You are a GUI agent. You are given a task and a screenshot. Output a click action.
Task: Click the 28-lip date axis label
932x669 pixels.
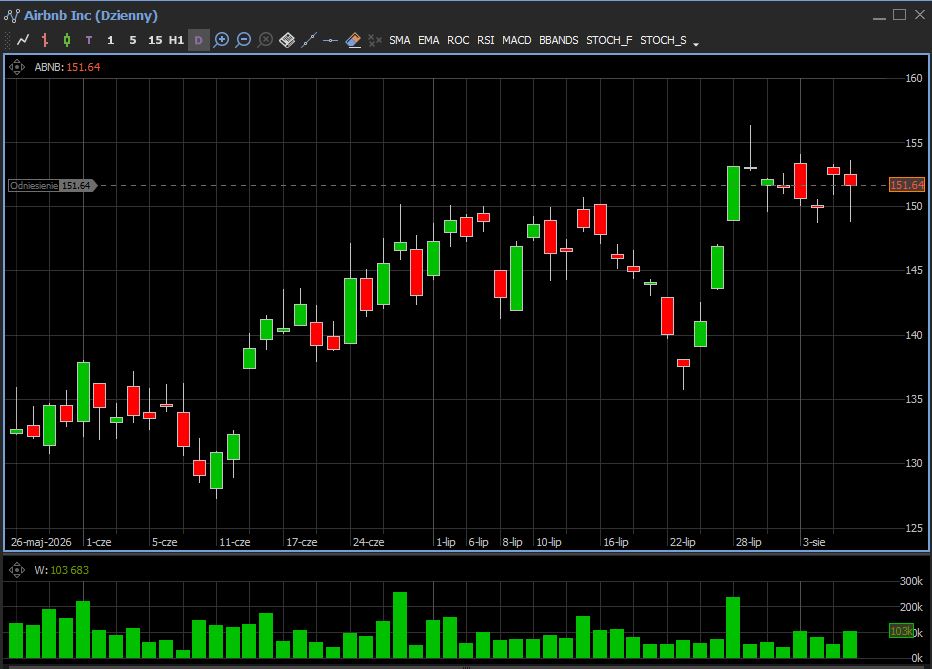click(x=749, y=542)
